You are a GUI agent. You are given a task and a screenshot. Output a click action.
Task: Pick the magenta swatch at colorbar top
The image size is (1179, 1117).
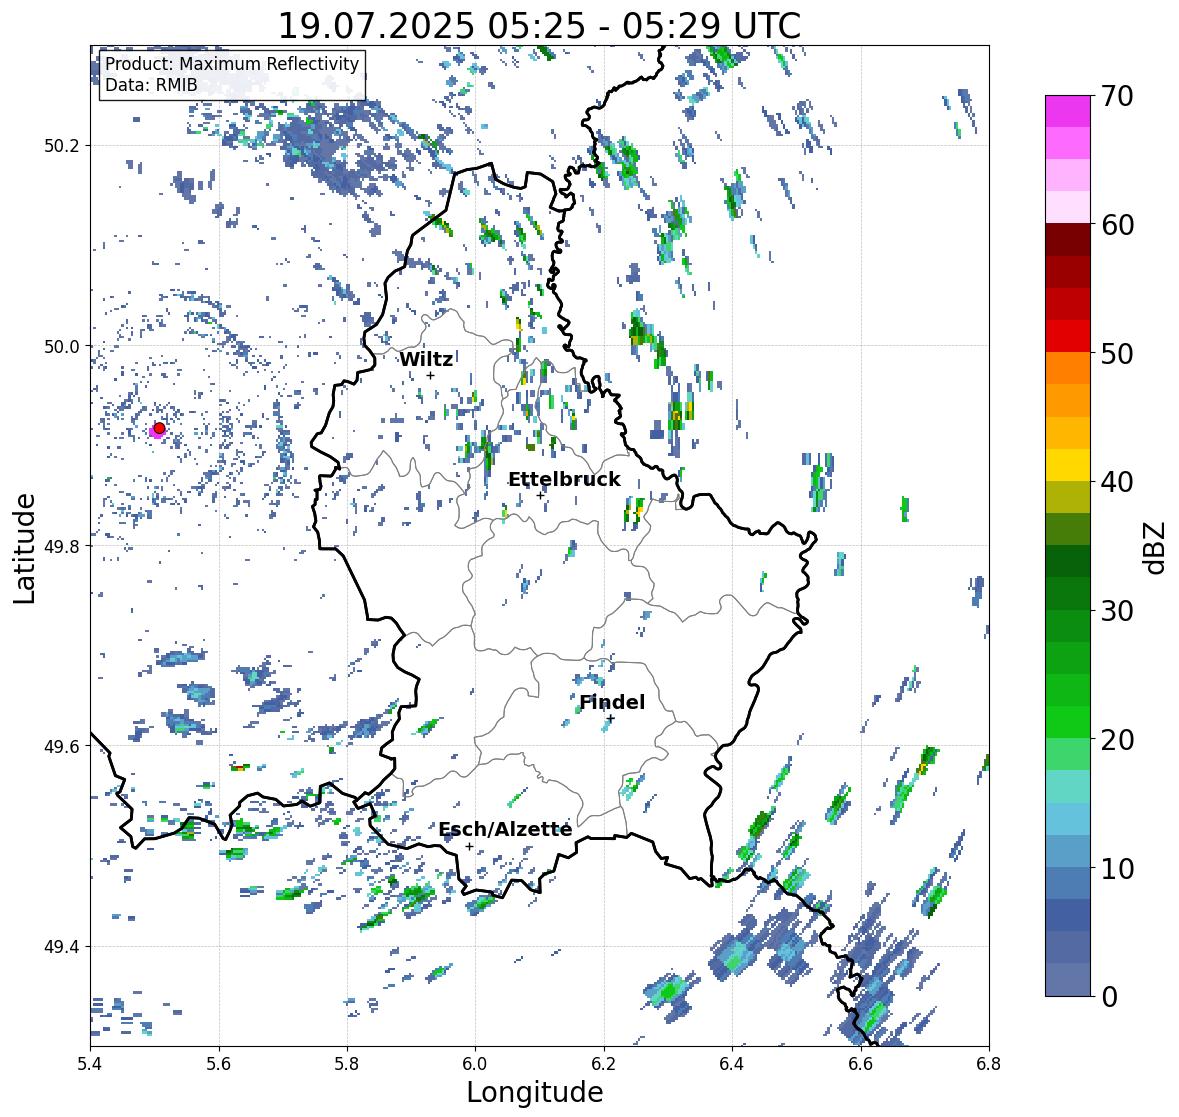tap(1068, 111)
